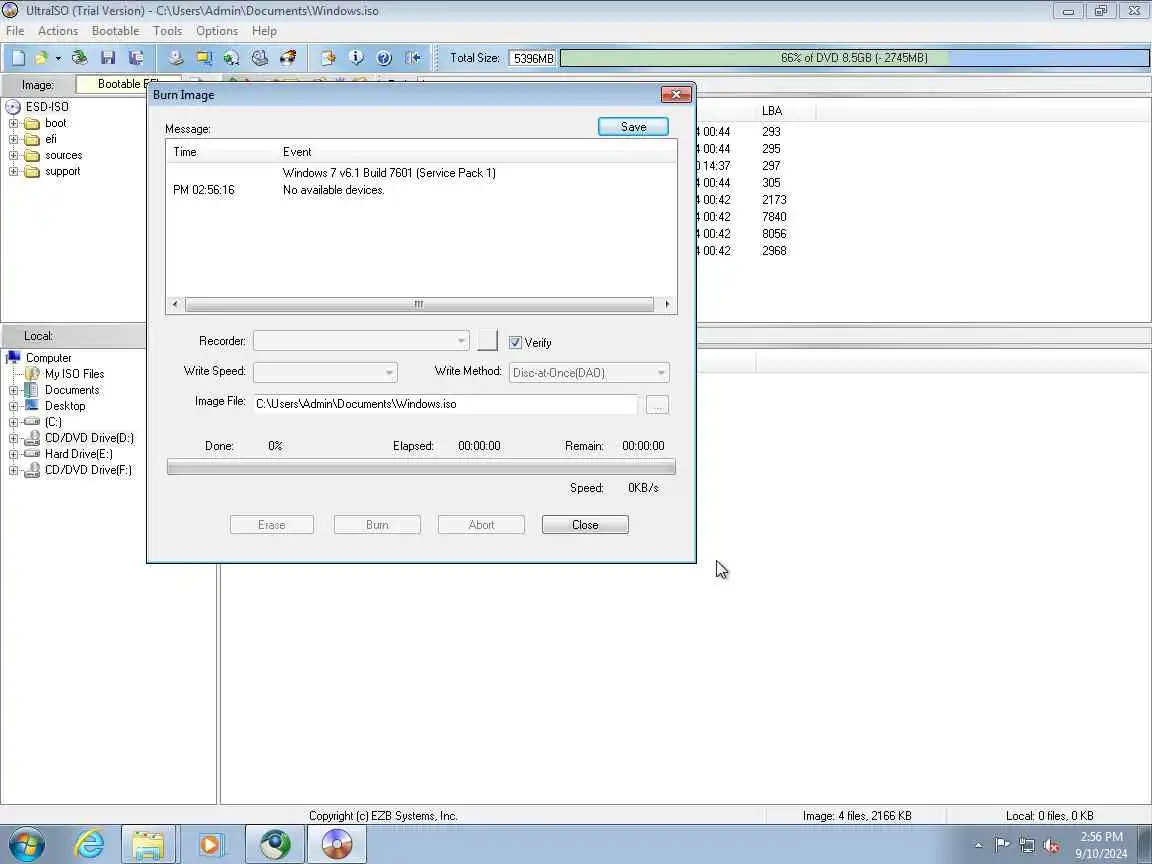Open the Bootable menu
The width and height of the screenshot is (1152, 864).
115,31
